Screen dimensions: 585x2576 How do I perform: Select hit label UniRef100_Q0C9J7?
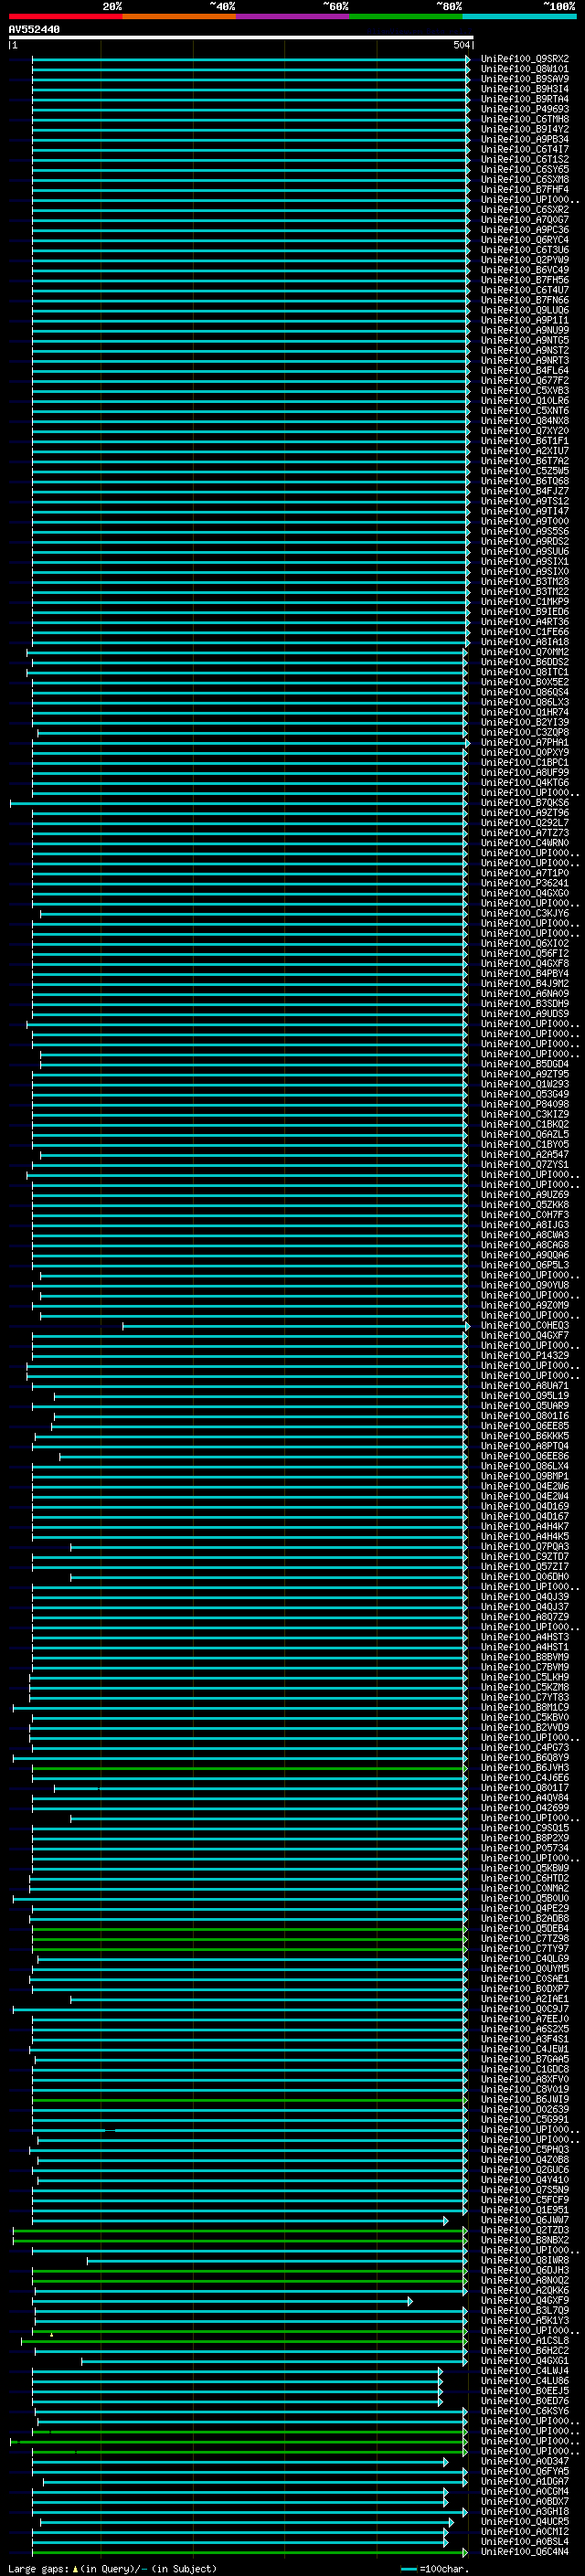(524, 2009)
